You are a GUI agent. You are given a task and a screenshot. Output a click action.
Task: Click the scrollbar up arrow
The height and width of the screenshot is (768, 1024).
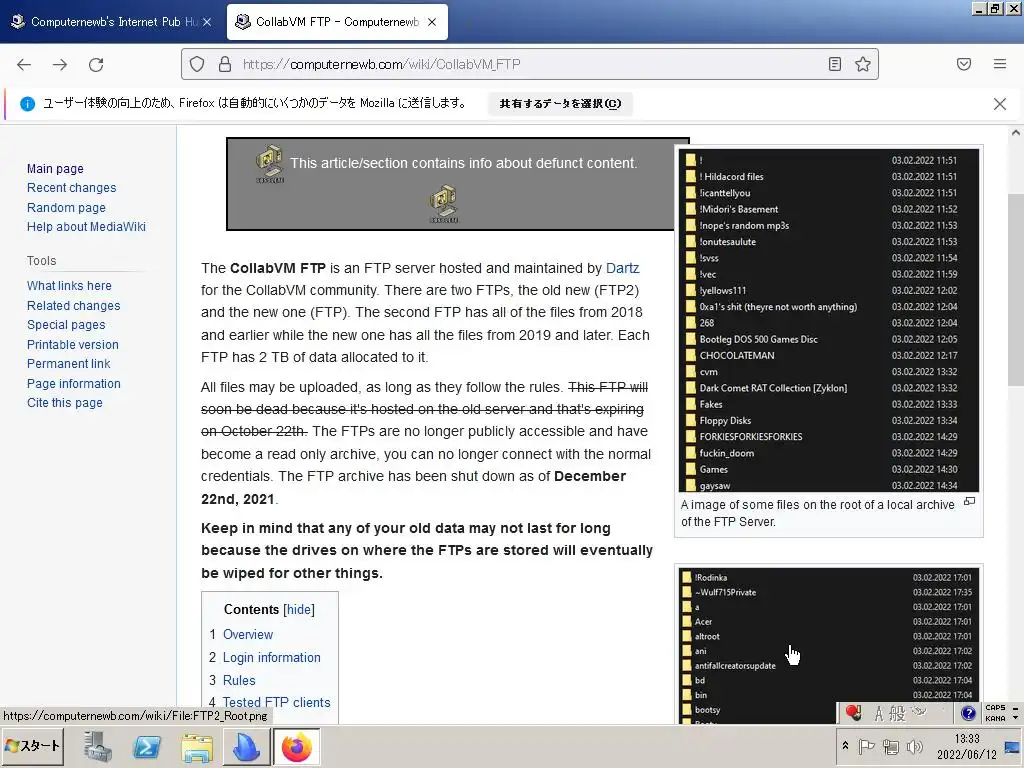pyautogui.click(x=1016, y=133)
